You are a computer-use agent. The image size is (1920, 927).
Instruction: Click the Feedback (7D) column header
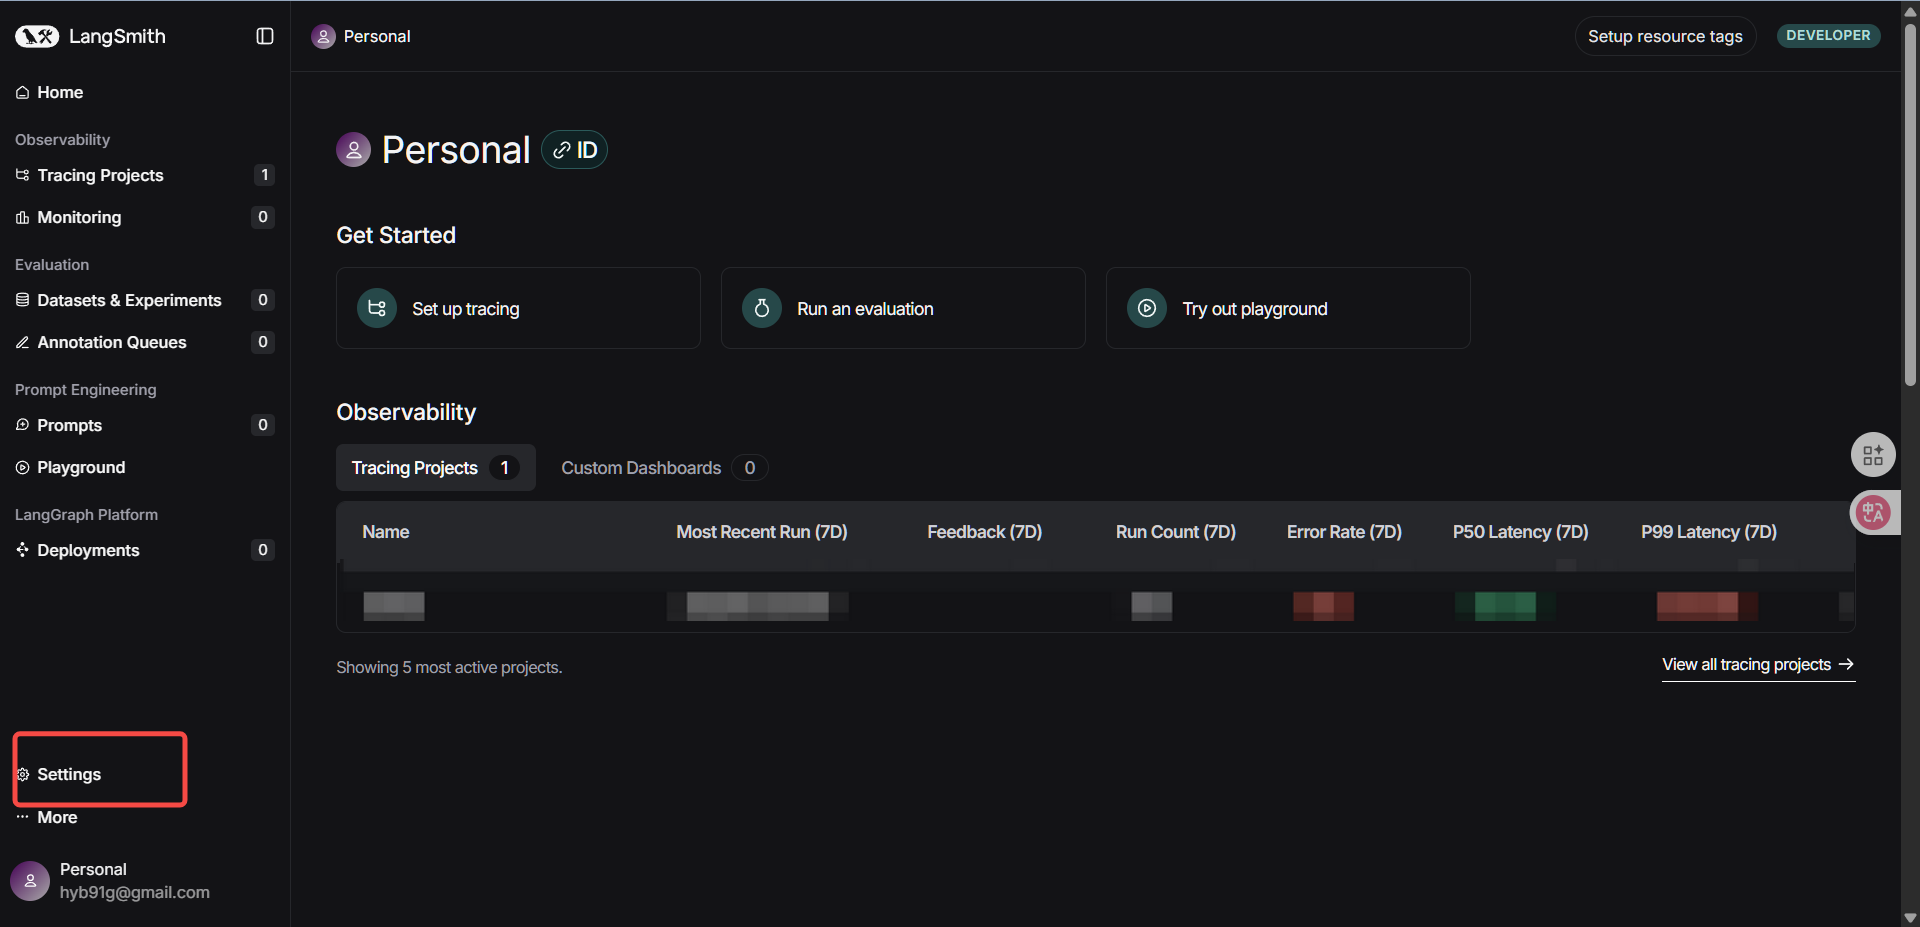click(985, 532)
